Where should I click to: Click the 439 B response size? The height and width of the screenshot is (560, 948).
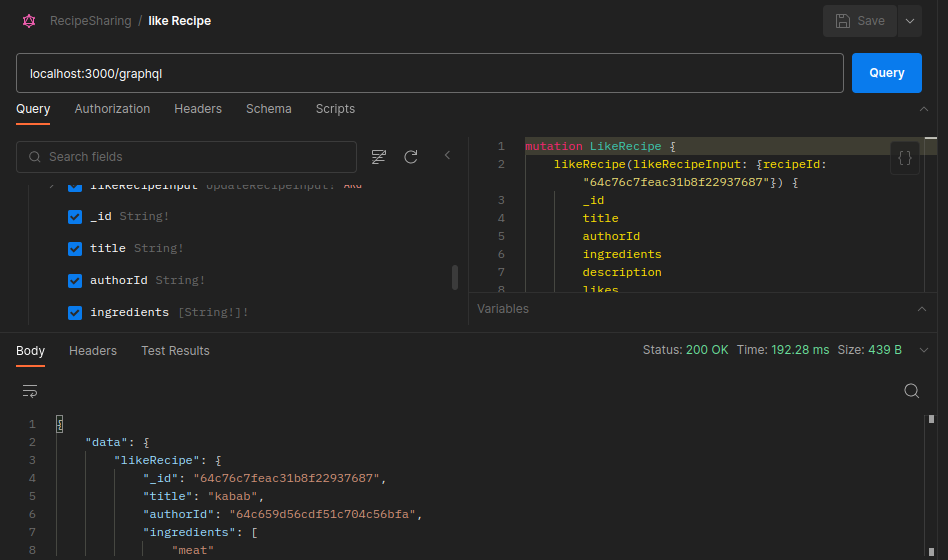885,350
